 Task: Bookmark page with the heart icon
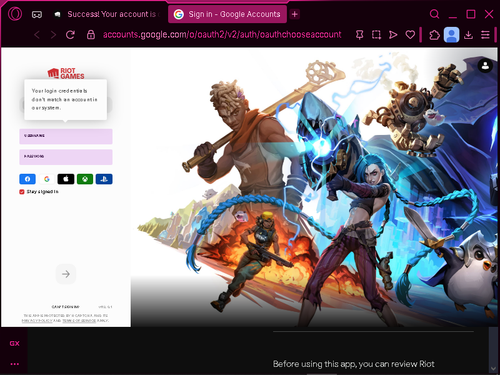coord(410,35)
